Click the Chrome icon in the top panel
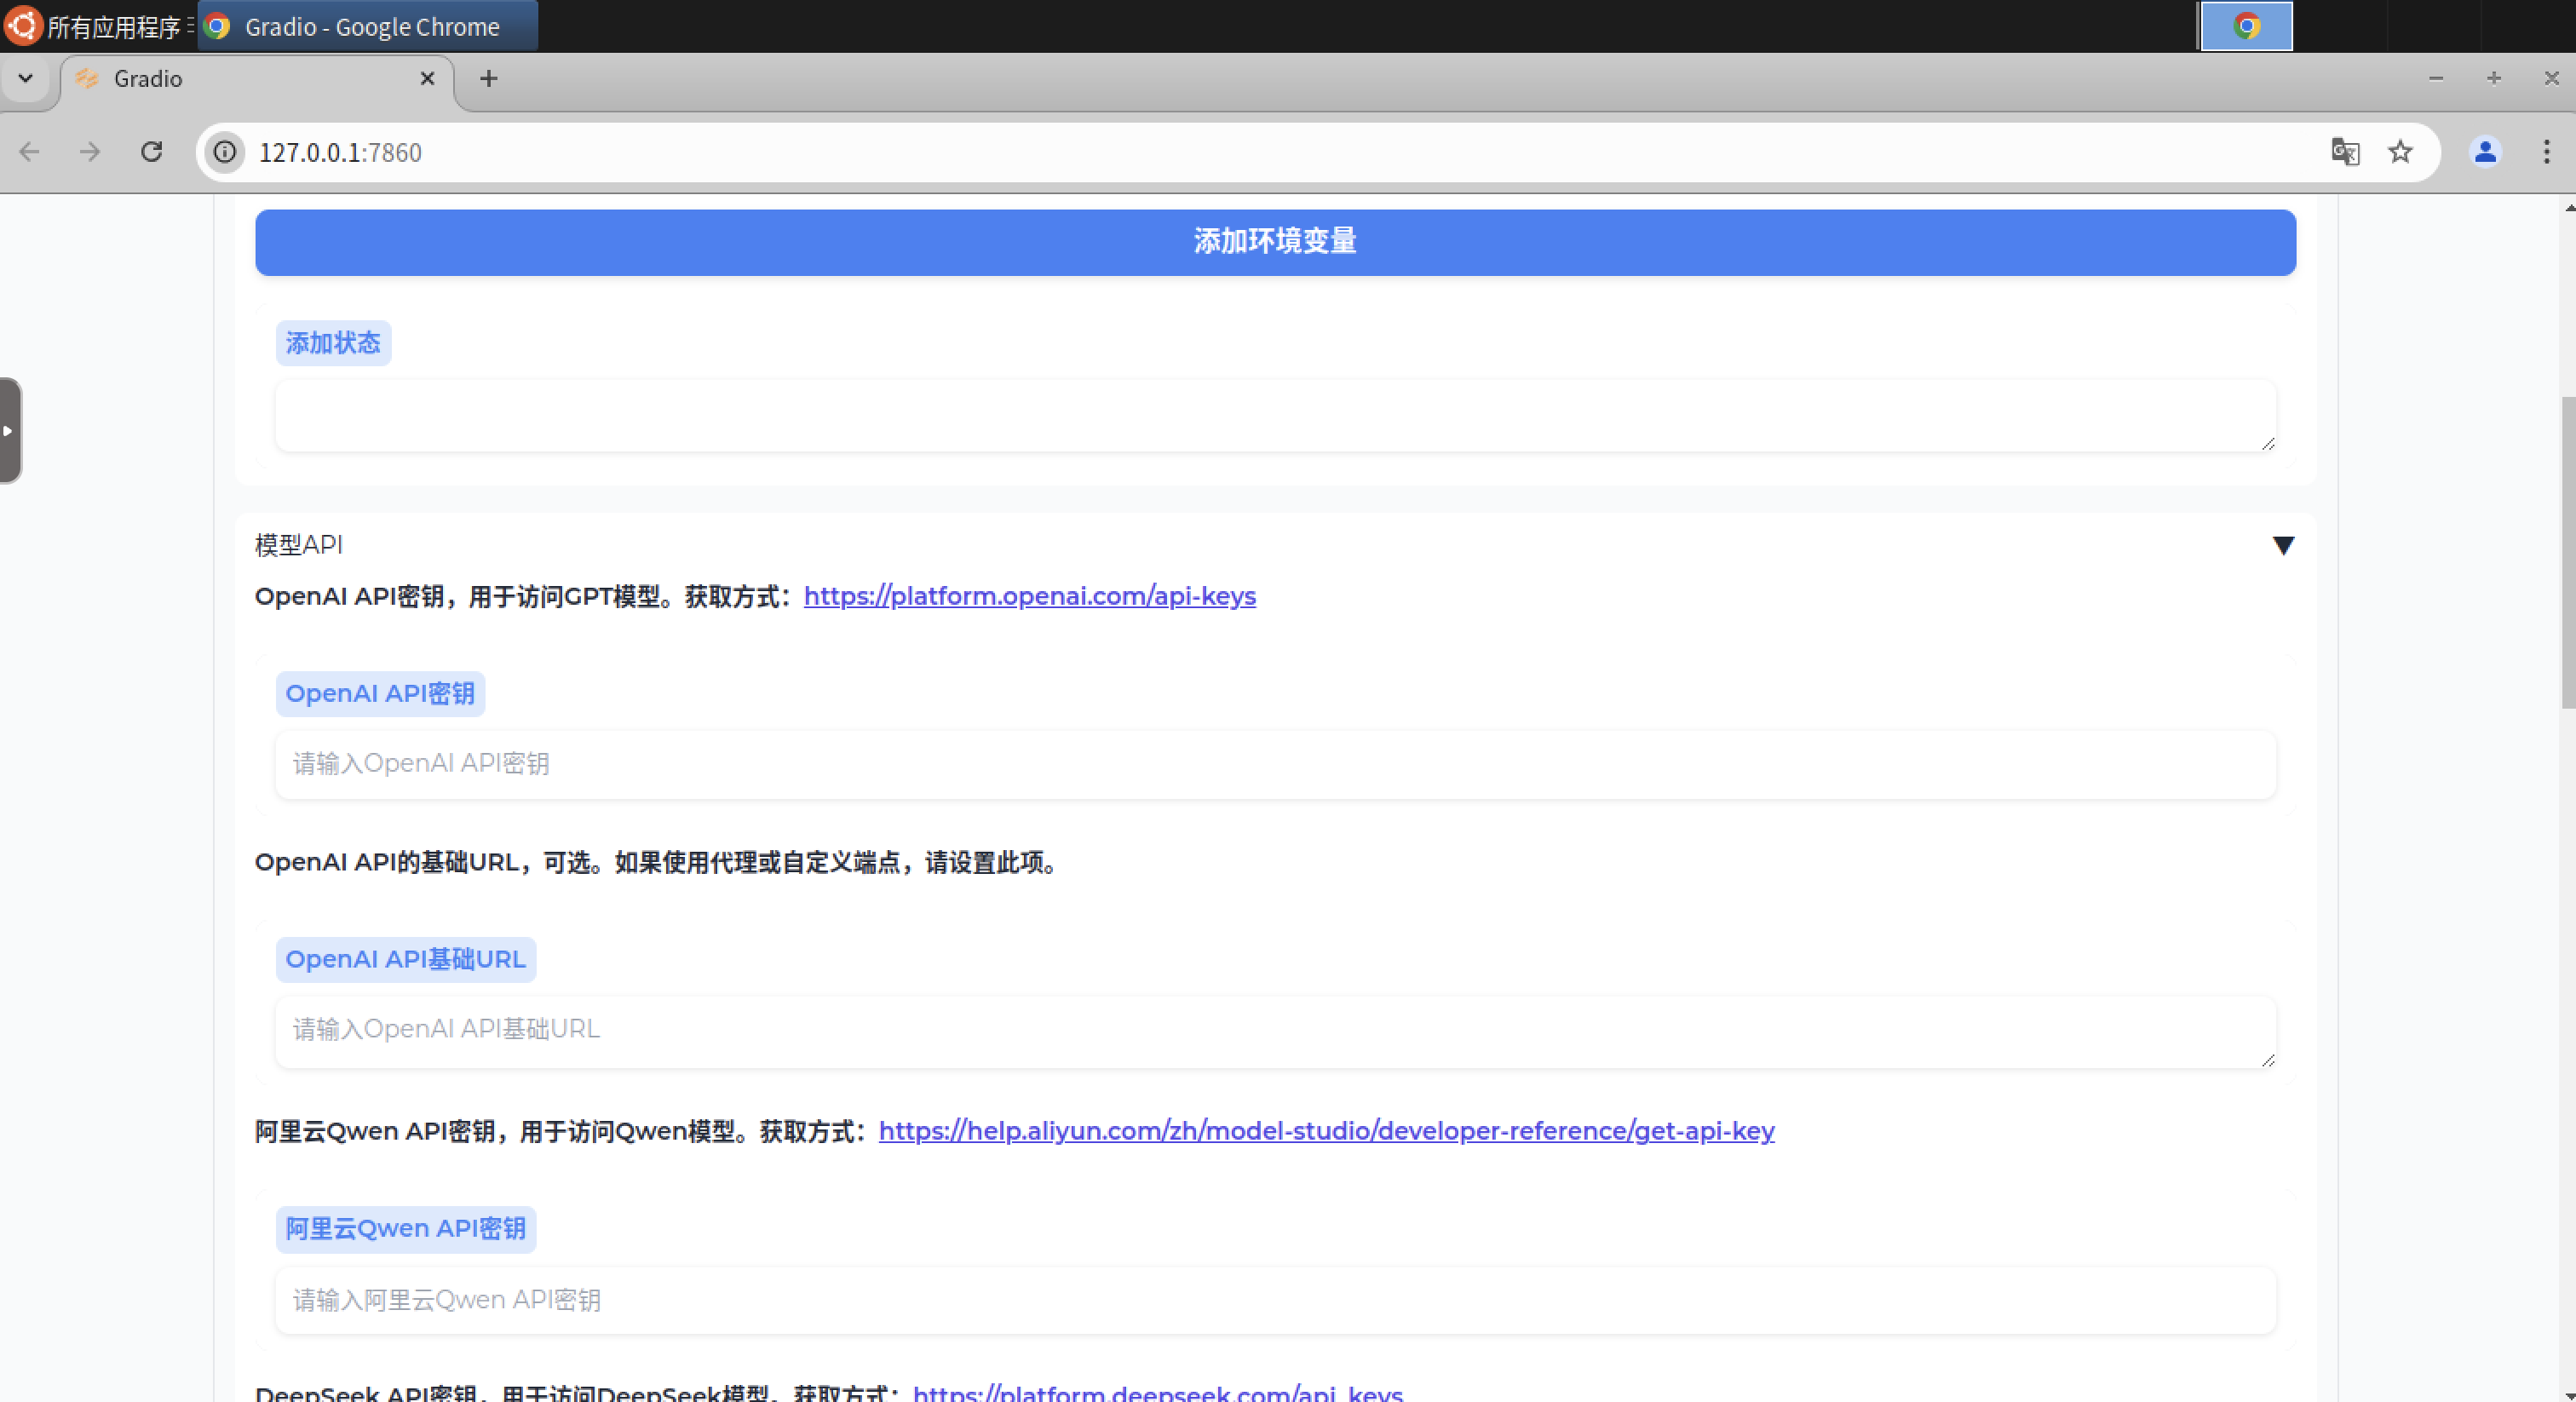The image size is (2576, 1402). pyautogui.click(x=2246, y=26)
